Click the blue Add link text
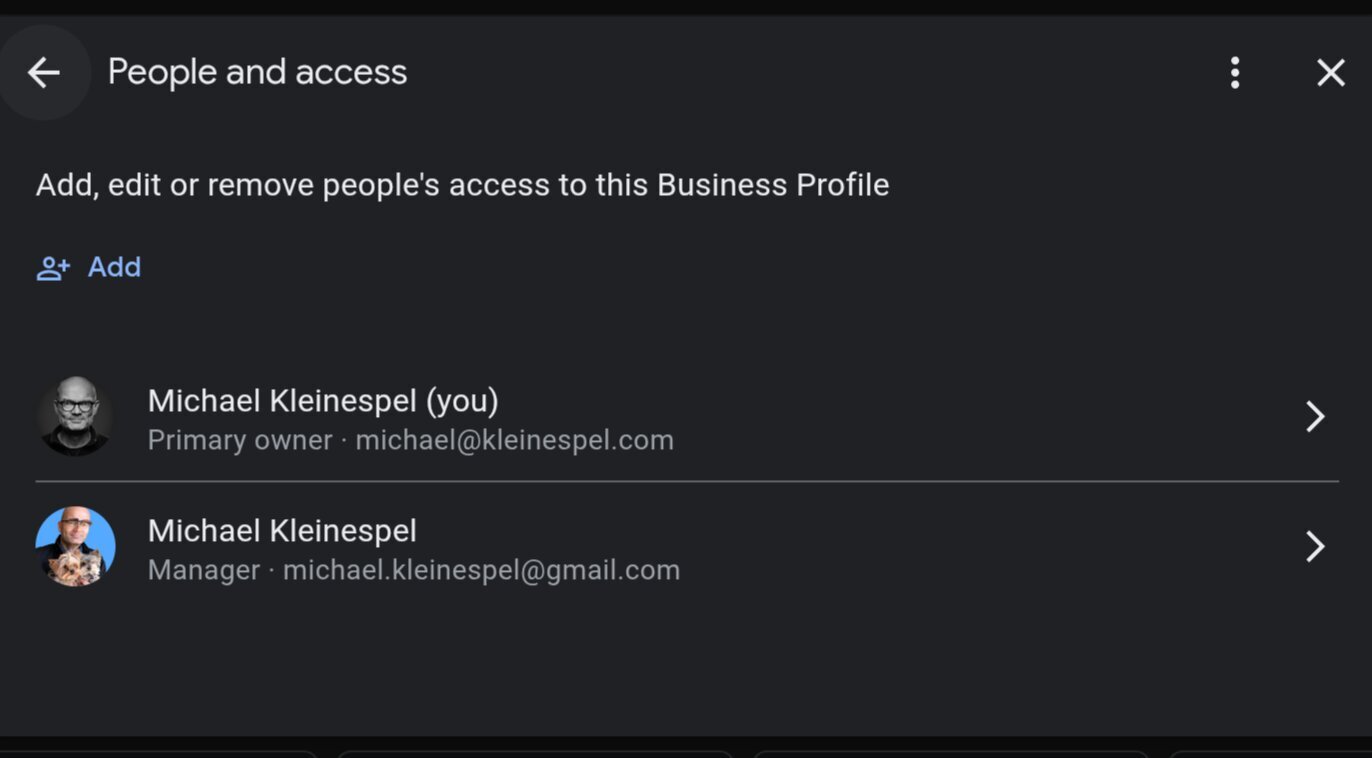Screen dimensions: 1372x758 [x=114, y=267]
